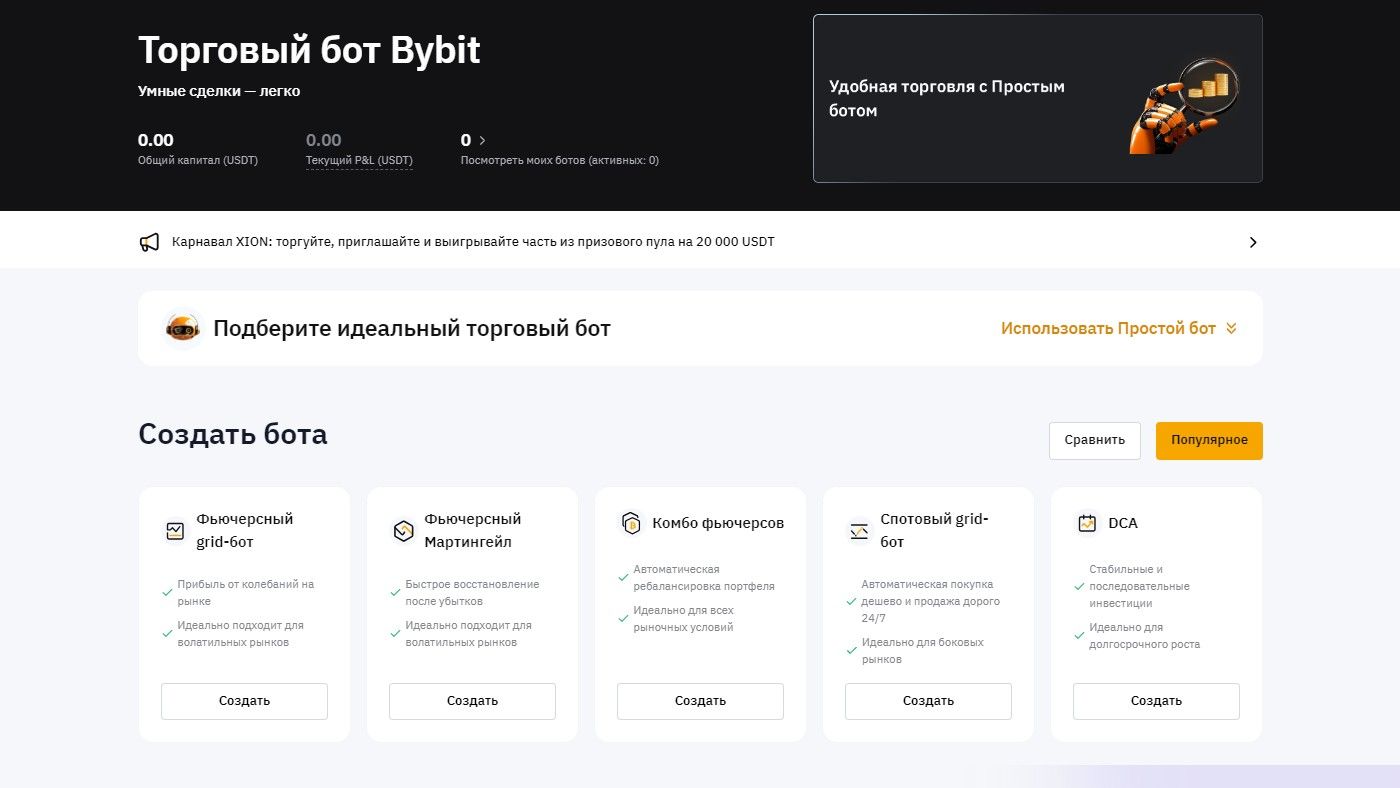This screenshot has height=788, width=1400.
Task: Click the Спотовый grid-бот title
Action: pos(934,531)
